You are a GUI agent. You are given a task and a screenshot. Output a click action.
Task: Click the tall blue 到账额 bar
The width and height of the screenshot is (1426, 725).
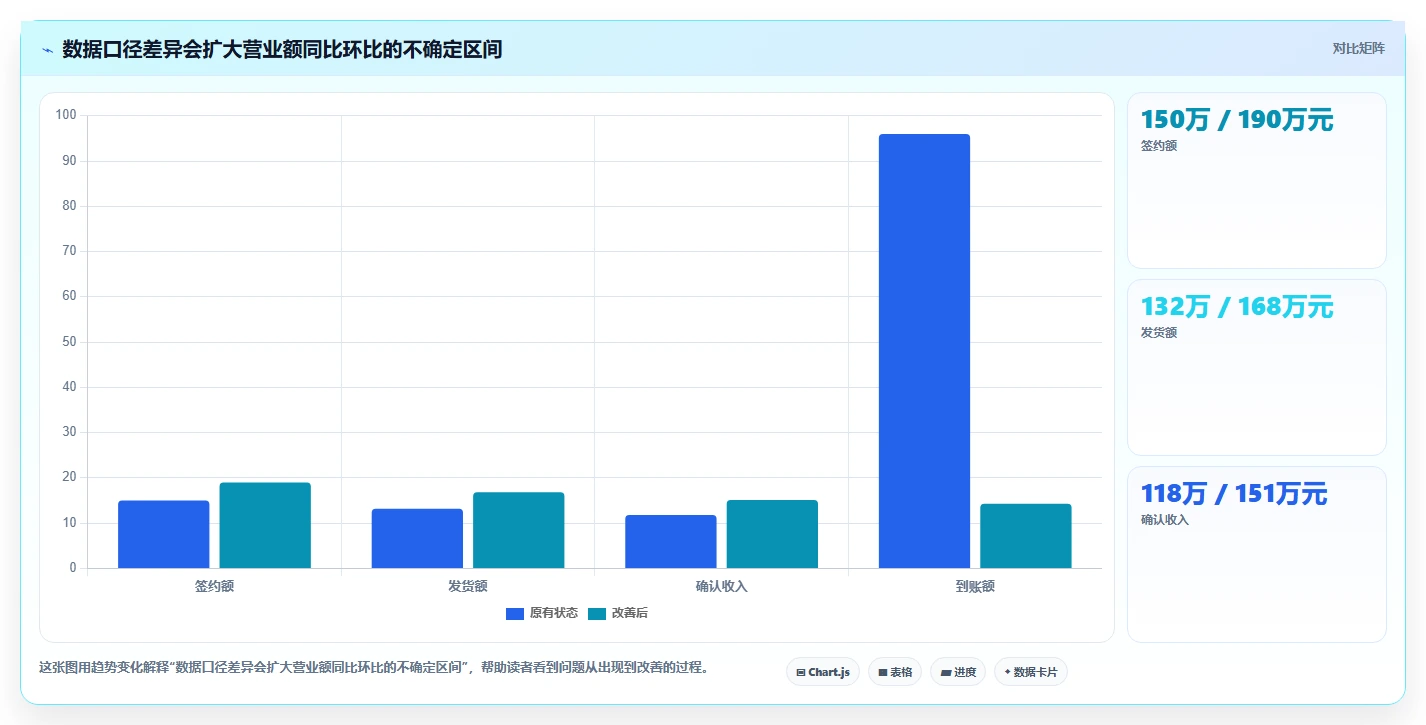(x=924, y=351)
